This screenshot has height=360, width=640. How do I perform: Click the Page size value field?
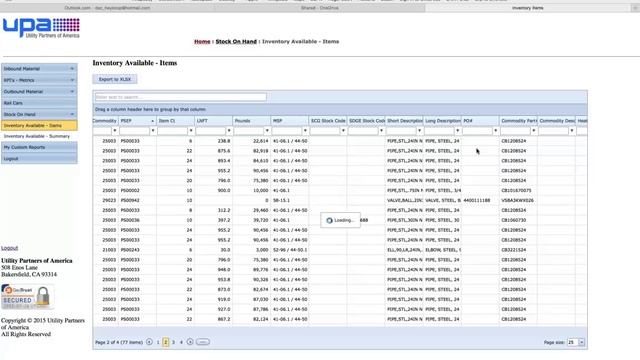(x=573, y=342)
